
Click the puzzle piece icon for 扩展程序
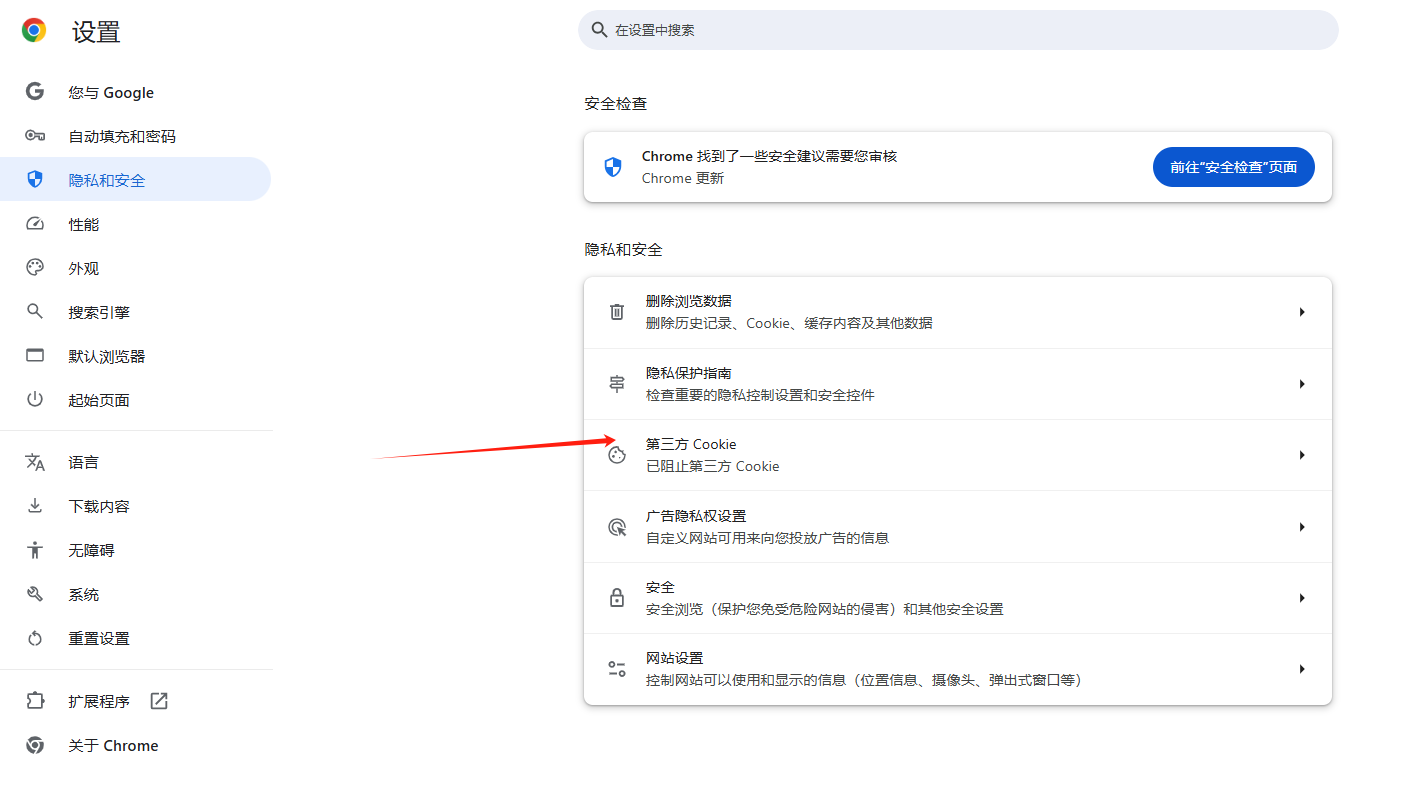(x=35, y=701)
